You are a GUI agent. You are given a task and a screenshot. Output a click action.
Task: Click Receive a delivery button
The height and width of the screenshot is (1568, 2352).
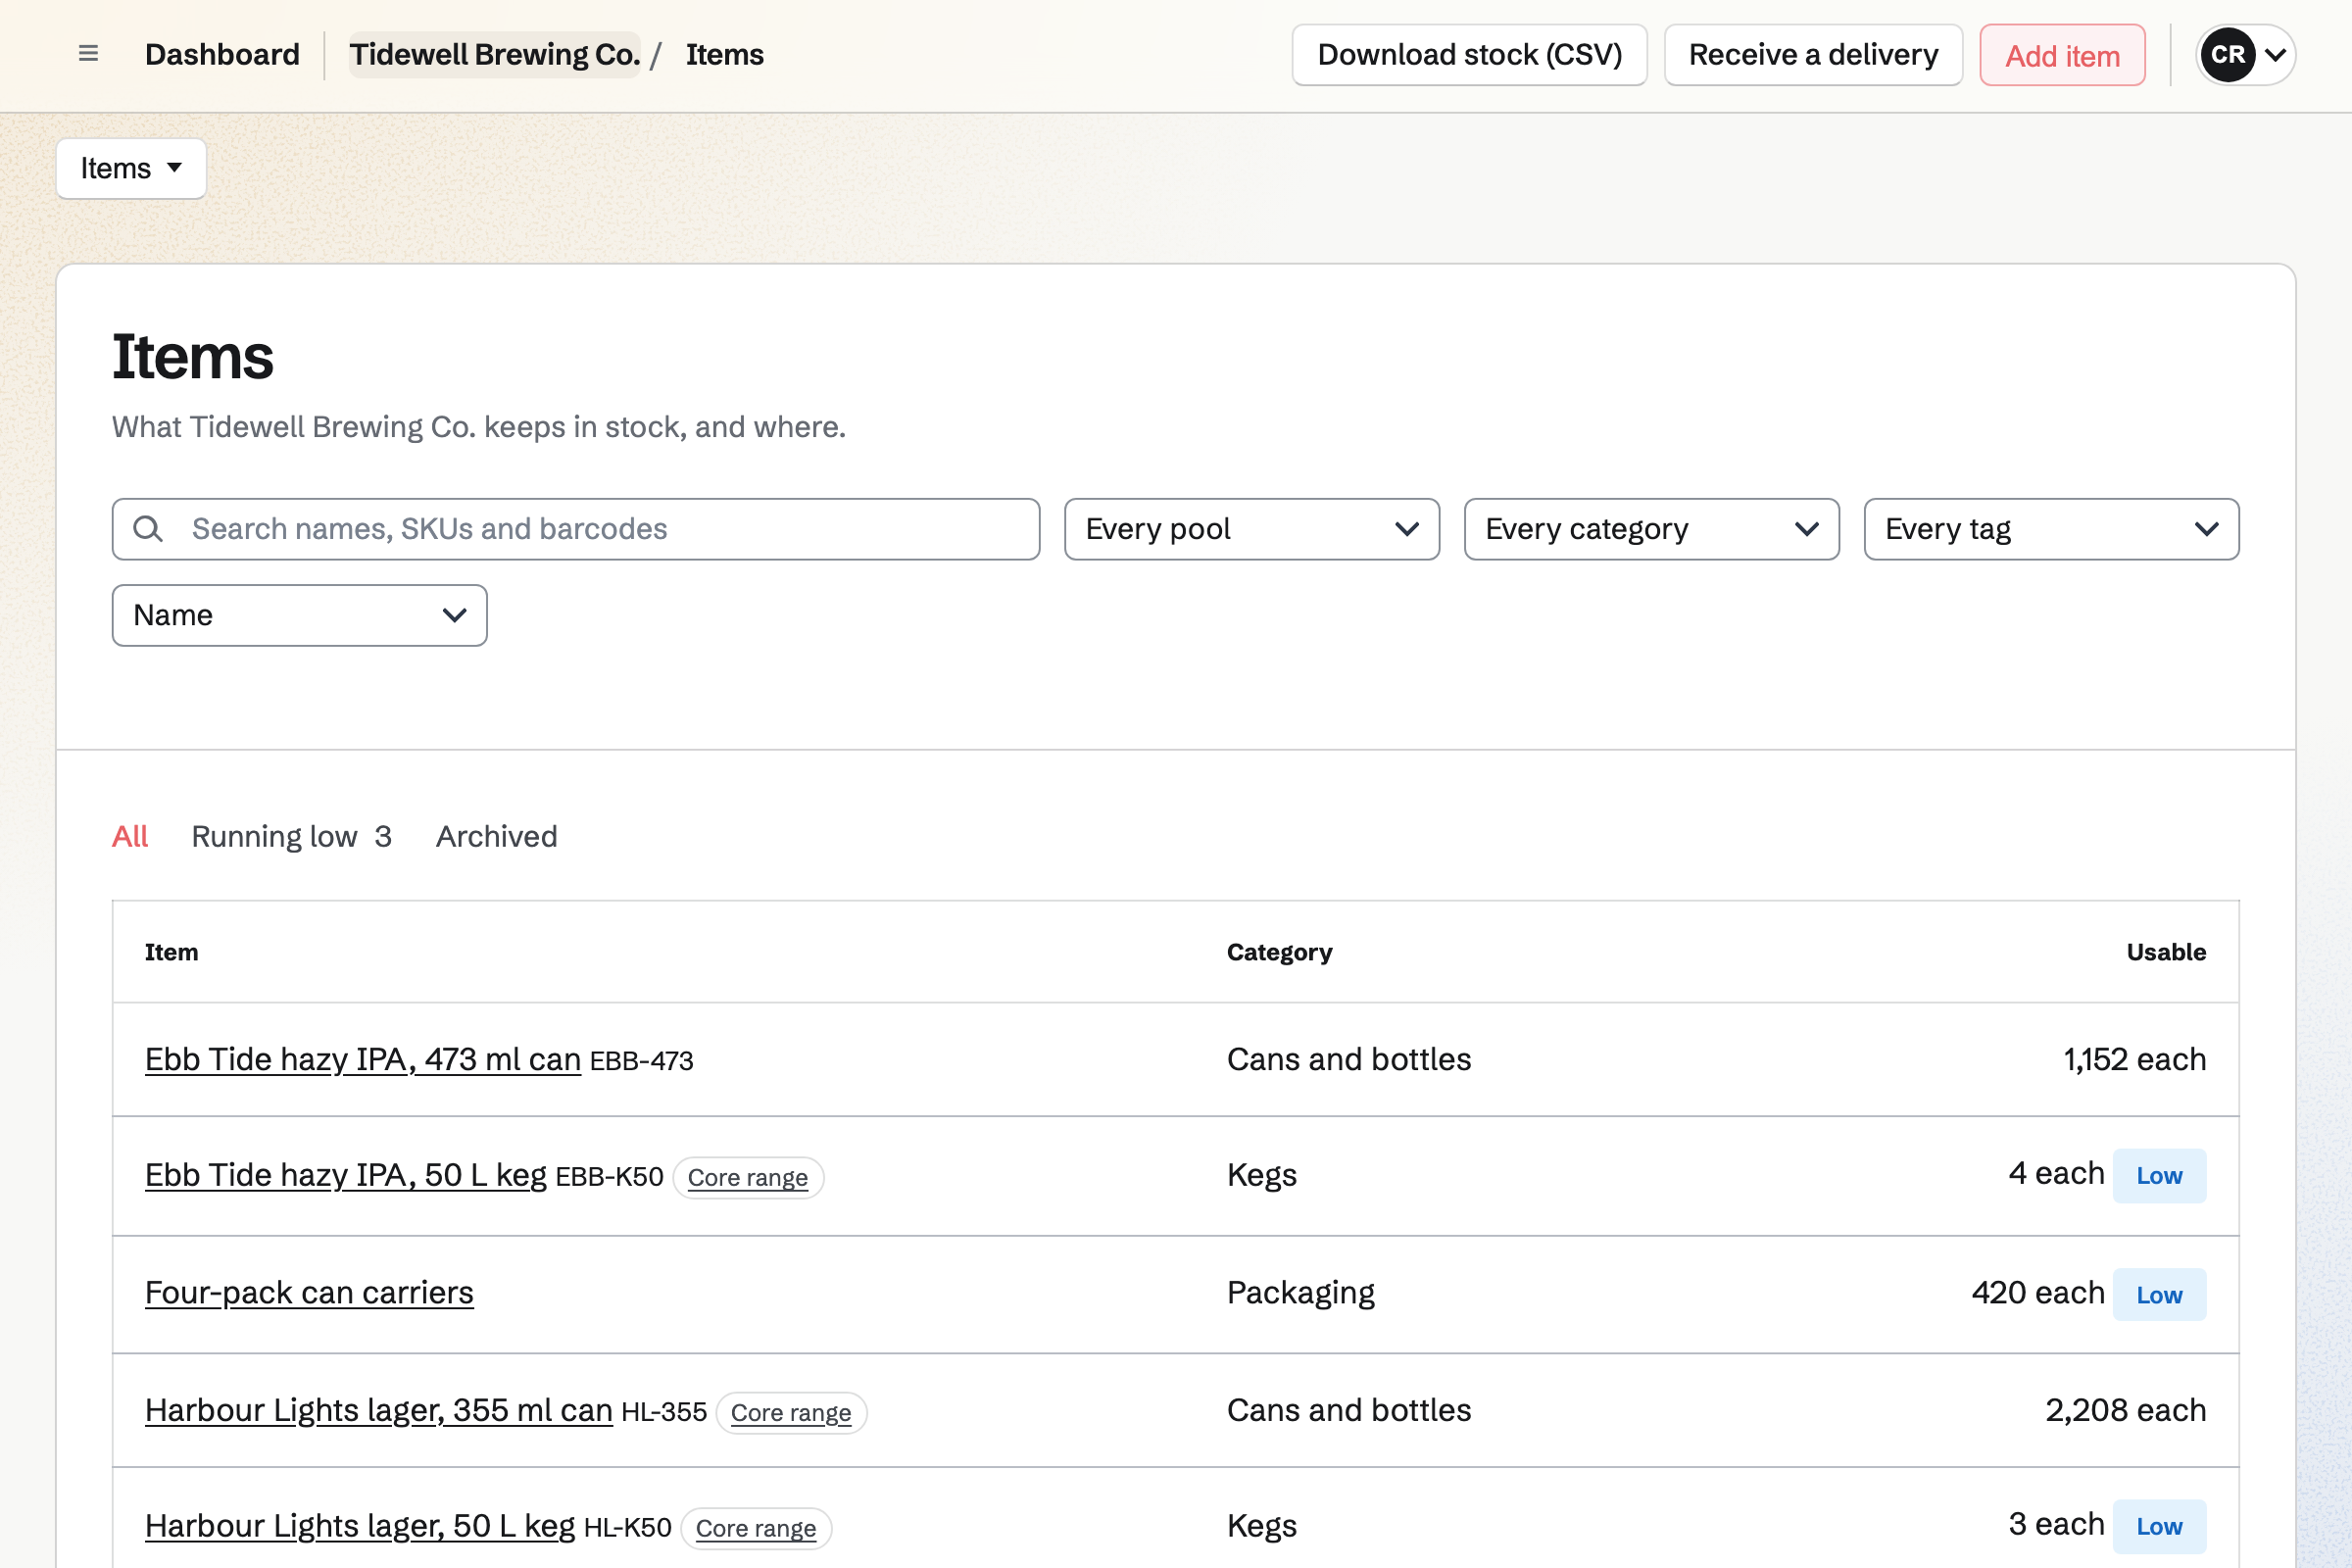pos(1813,55)
